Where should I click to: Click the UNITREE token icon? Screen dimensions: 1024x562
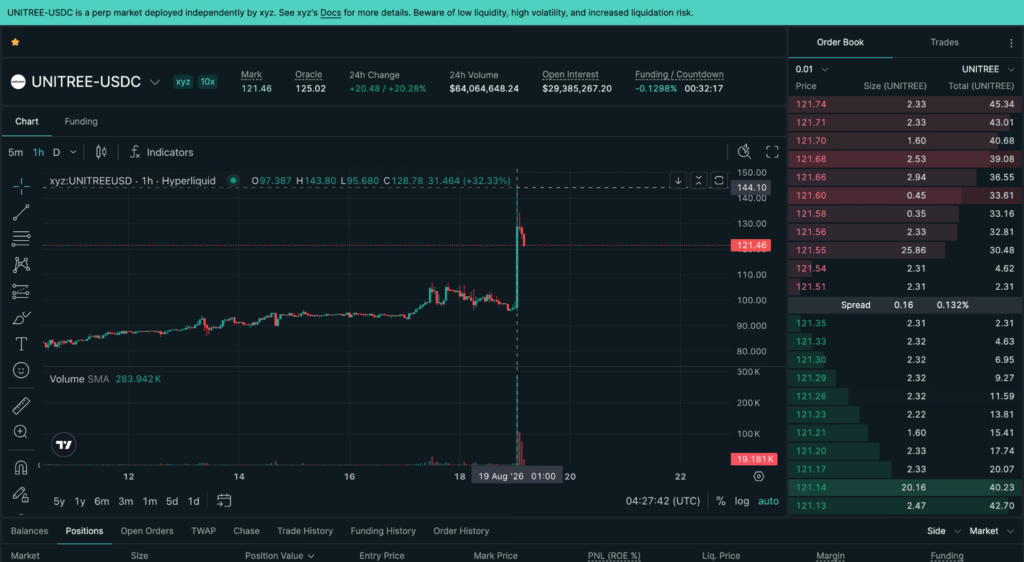pos(18,82)
